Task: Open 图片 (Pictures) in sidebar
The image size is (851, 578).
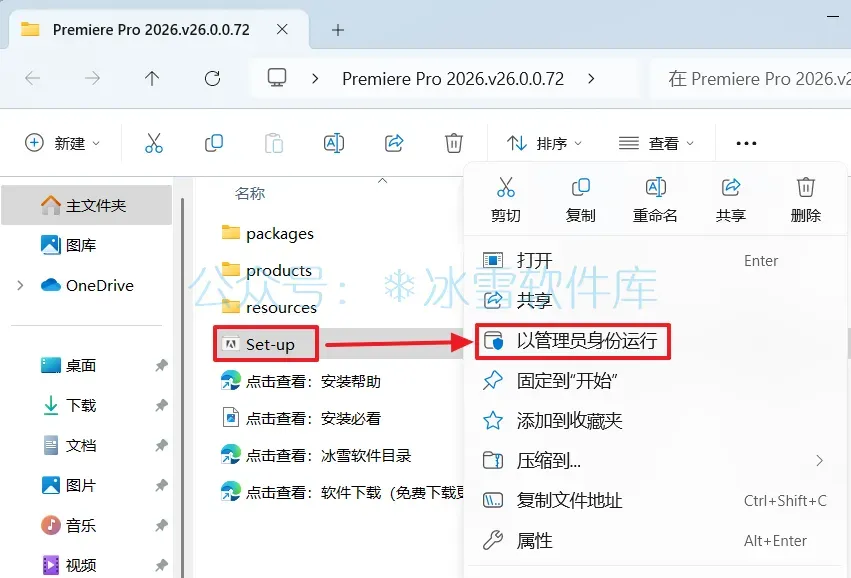Action: point(69,485)
